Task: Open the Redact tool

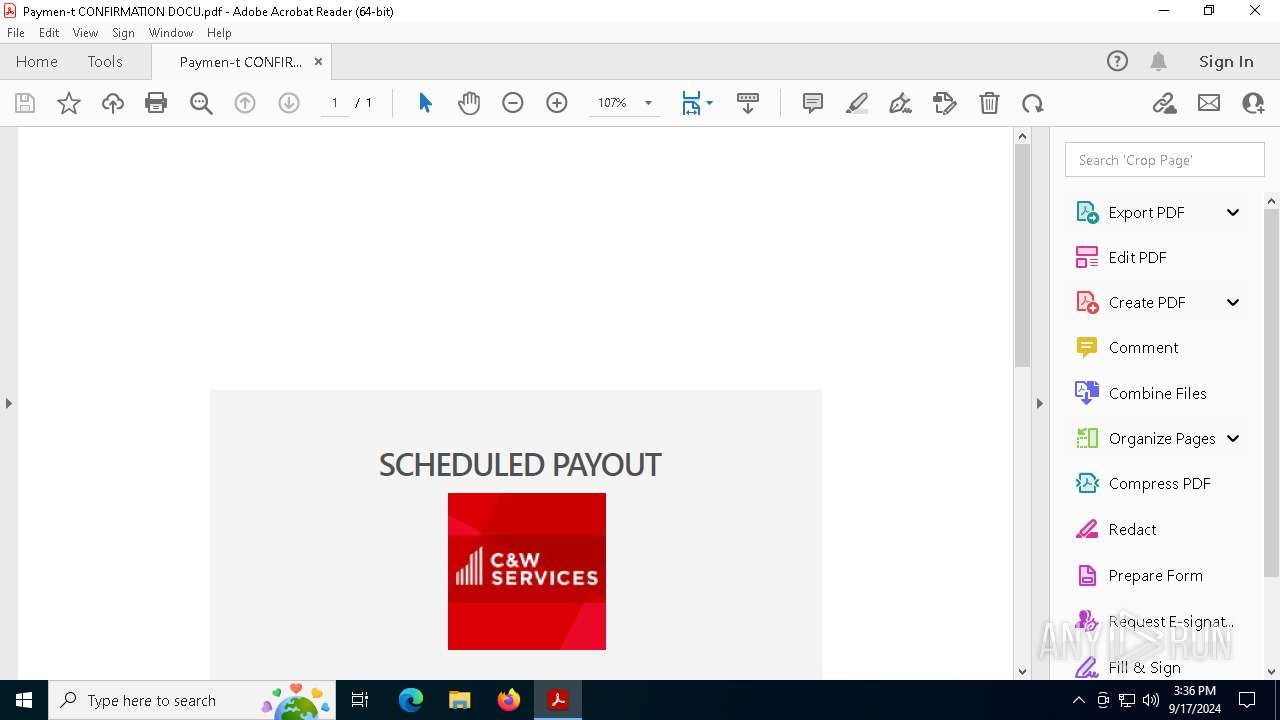Action: 1116,529
